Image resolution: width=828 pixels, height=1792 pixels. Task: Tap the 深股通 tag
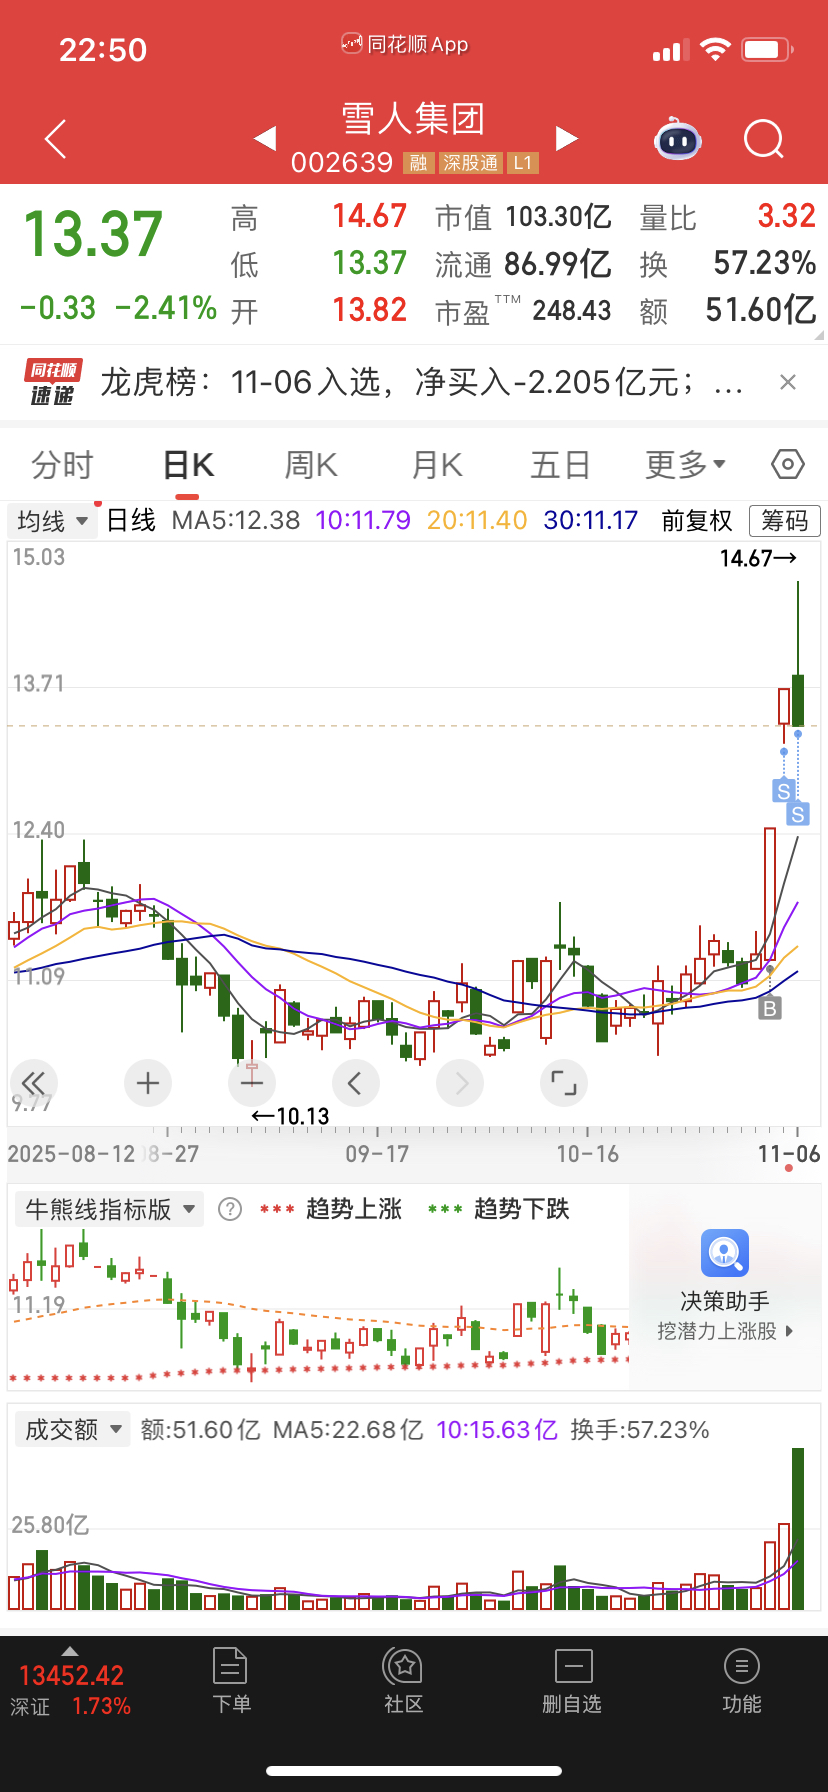[x=471, y=163]
